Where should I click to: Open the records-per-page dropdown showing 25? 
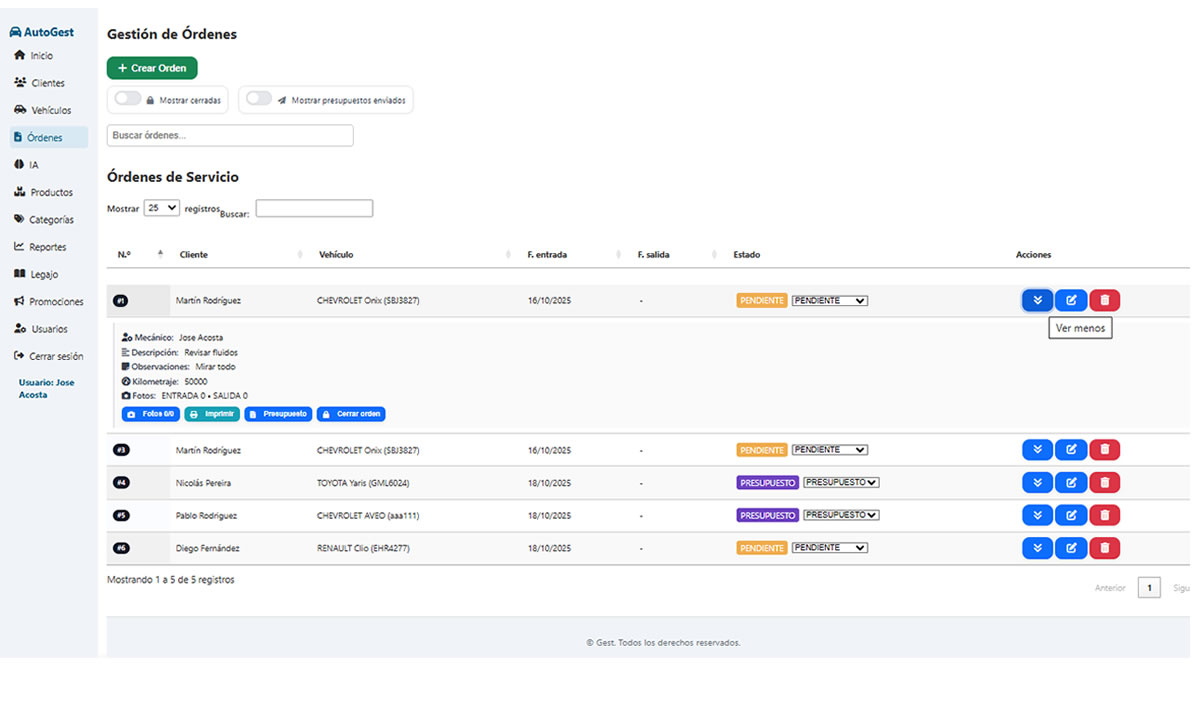(x=161, y=208)
